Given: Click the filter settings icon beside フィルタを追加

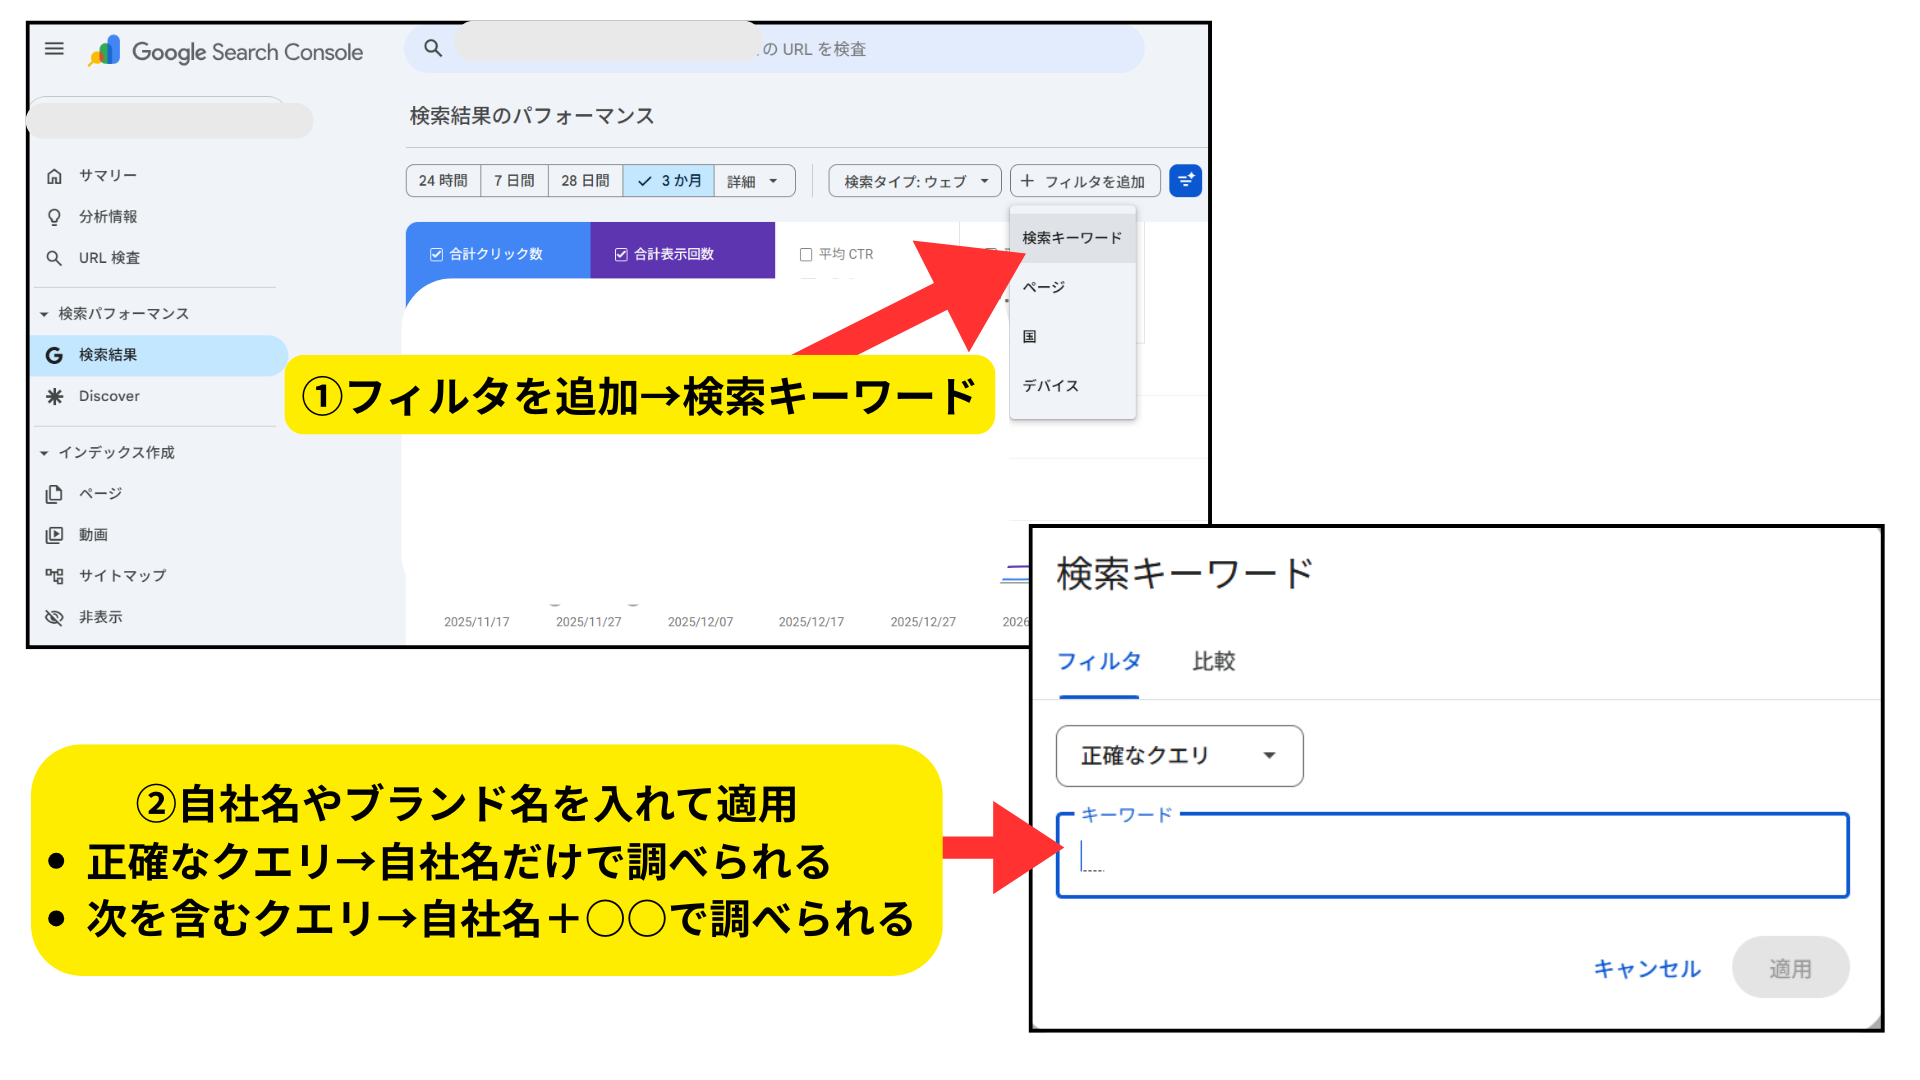Looking at the screenshot, I should (x=1185, y=180).
